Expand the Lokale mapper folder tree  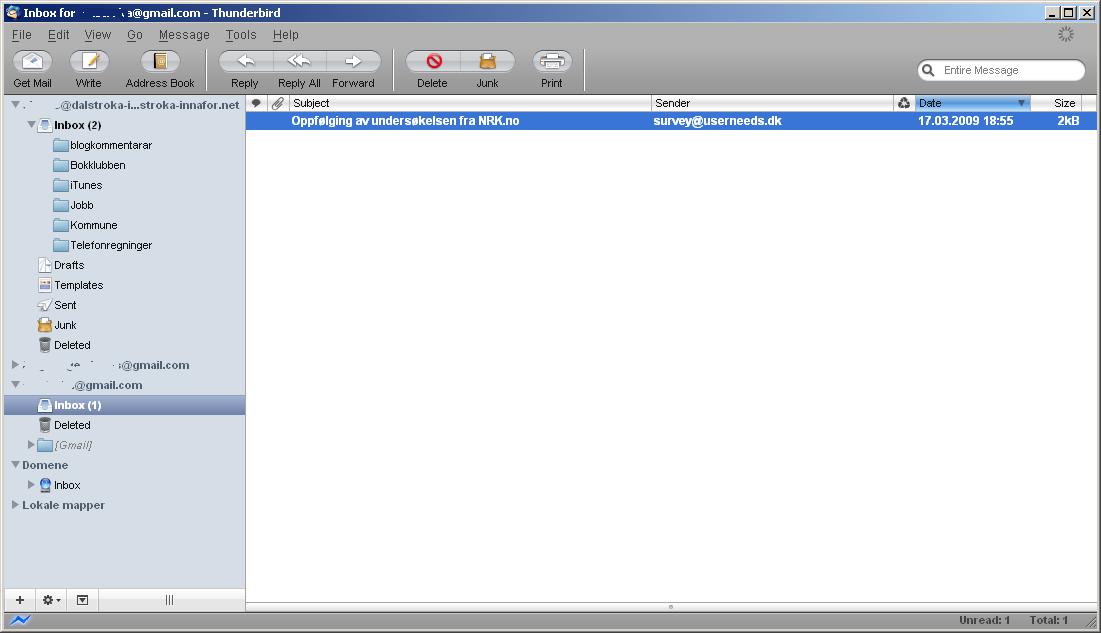[15, 505]
